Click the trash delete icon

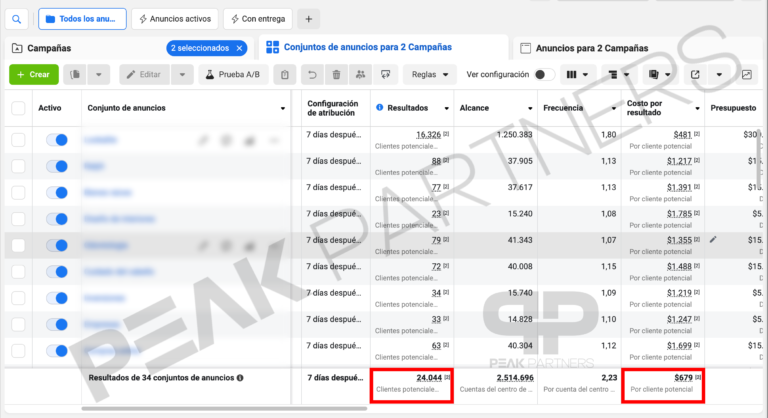coord(336,74)
